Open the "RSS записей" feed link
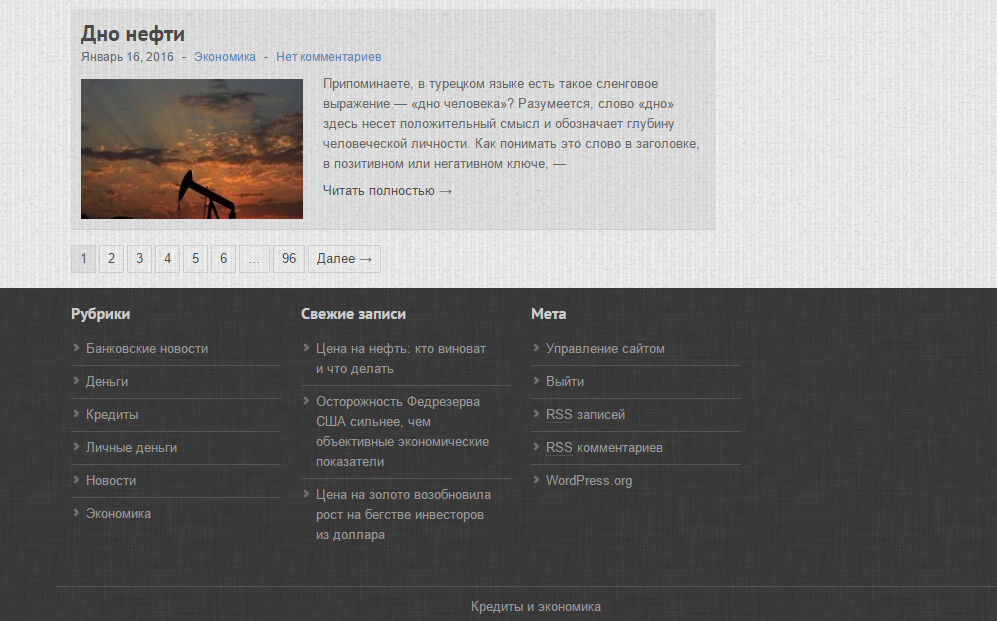Viewport: 997px width, 621px height. (x=586, y=414)
